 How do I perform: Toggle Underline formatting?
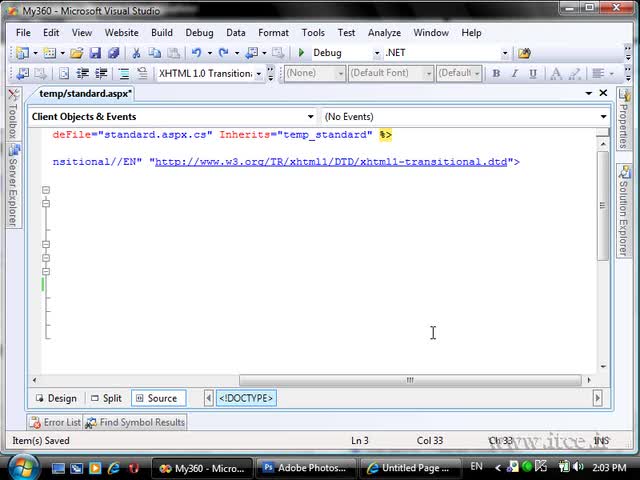[x=533, y=73]
